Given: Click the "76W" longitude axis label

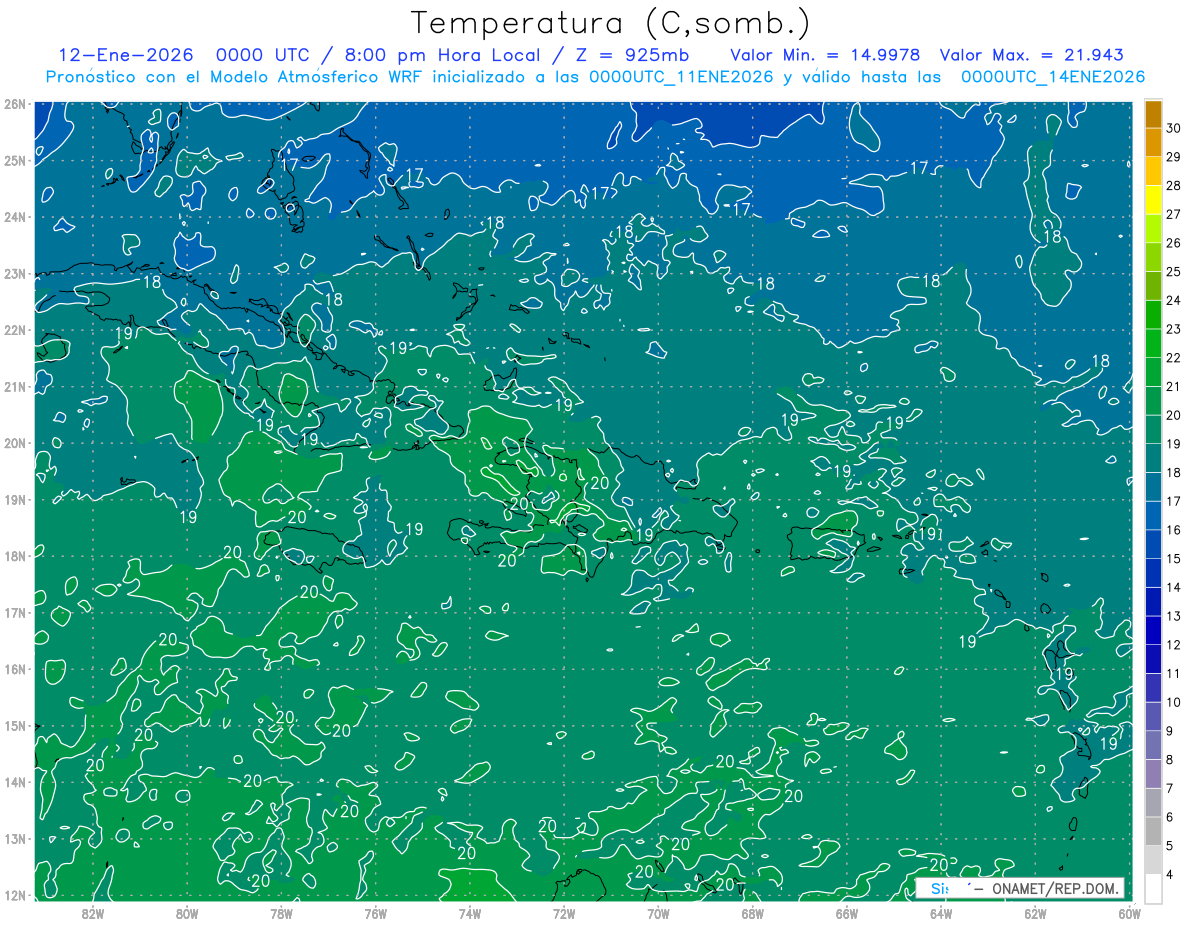Looking at the screenshot, I should (375, 913).
